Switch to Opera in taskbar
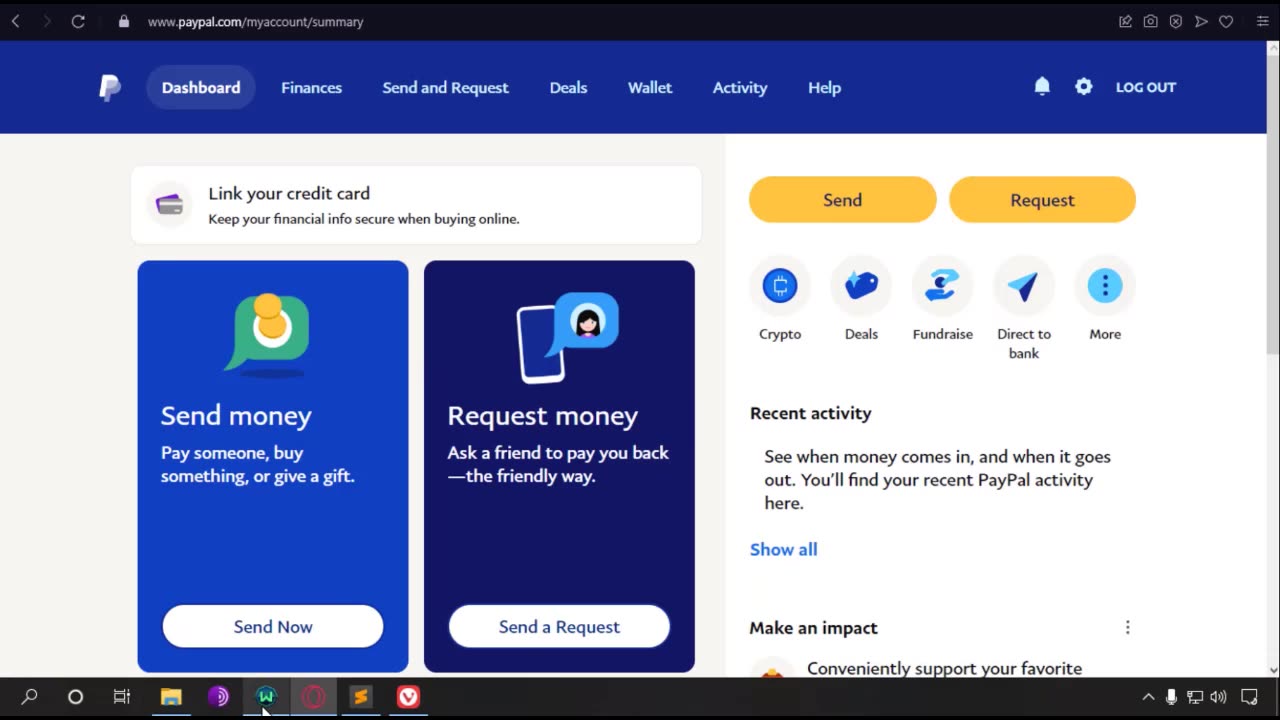 tap(313, 697)
